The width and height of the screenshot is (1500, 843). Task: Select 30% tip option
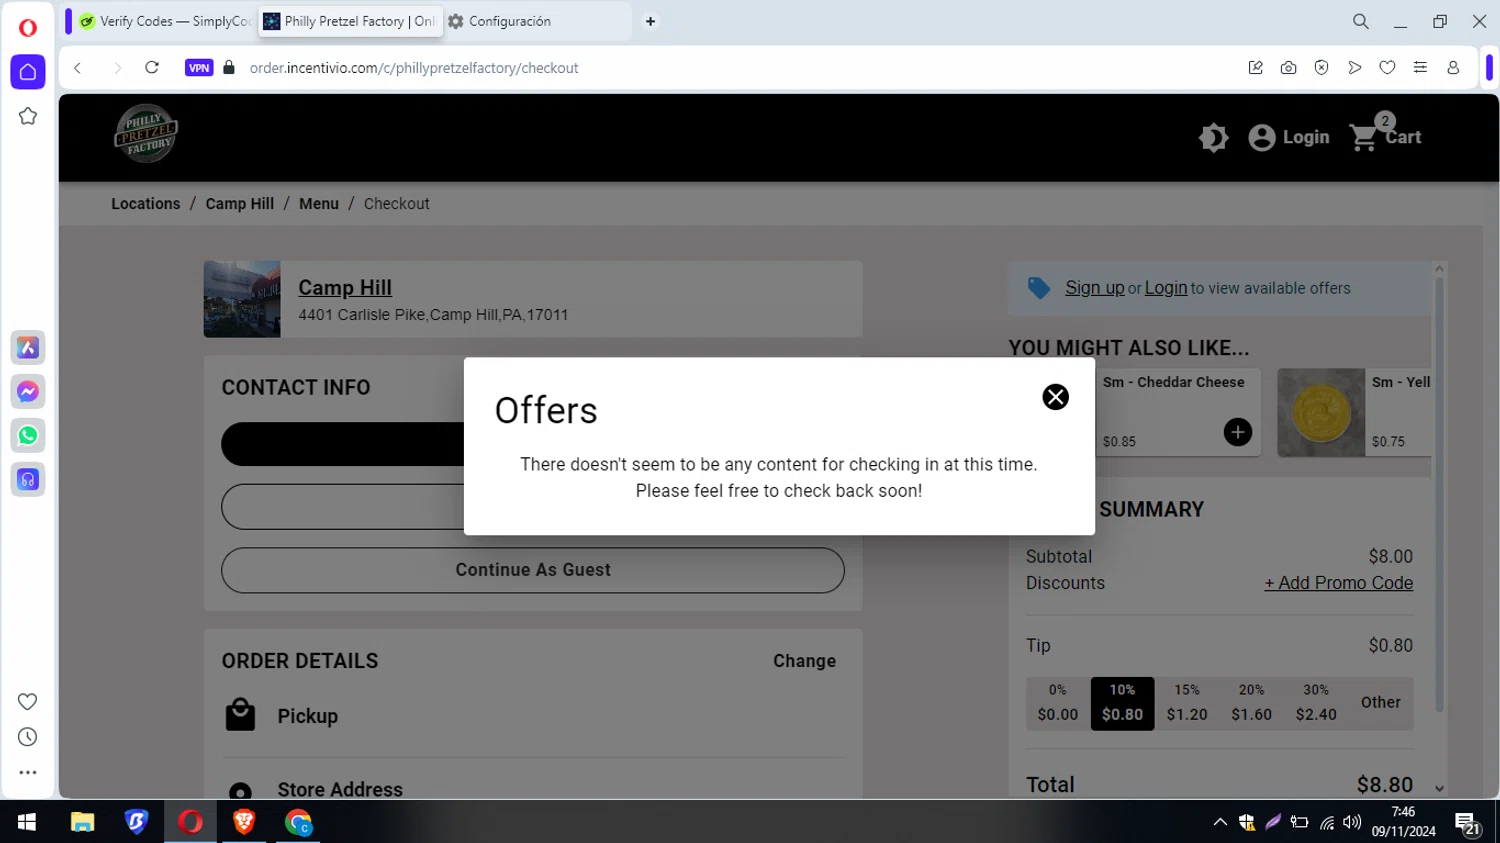point(1316,703)
